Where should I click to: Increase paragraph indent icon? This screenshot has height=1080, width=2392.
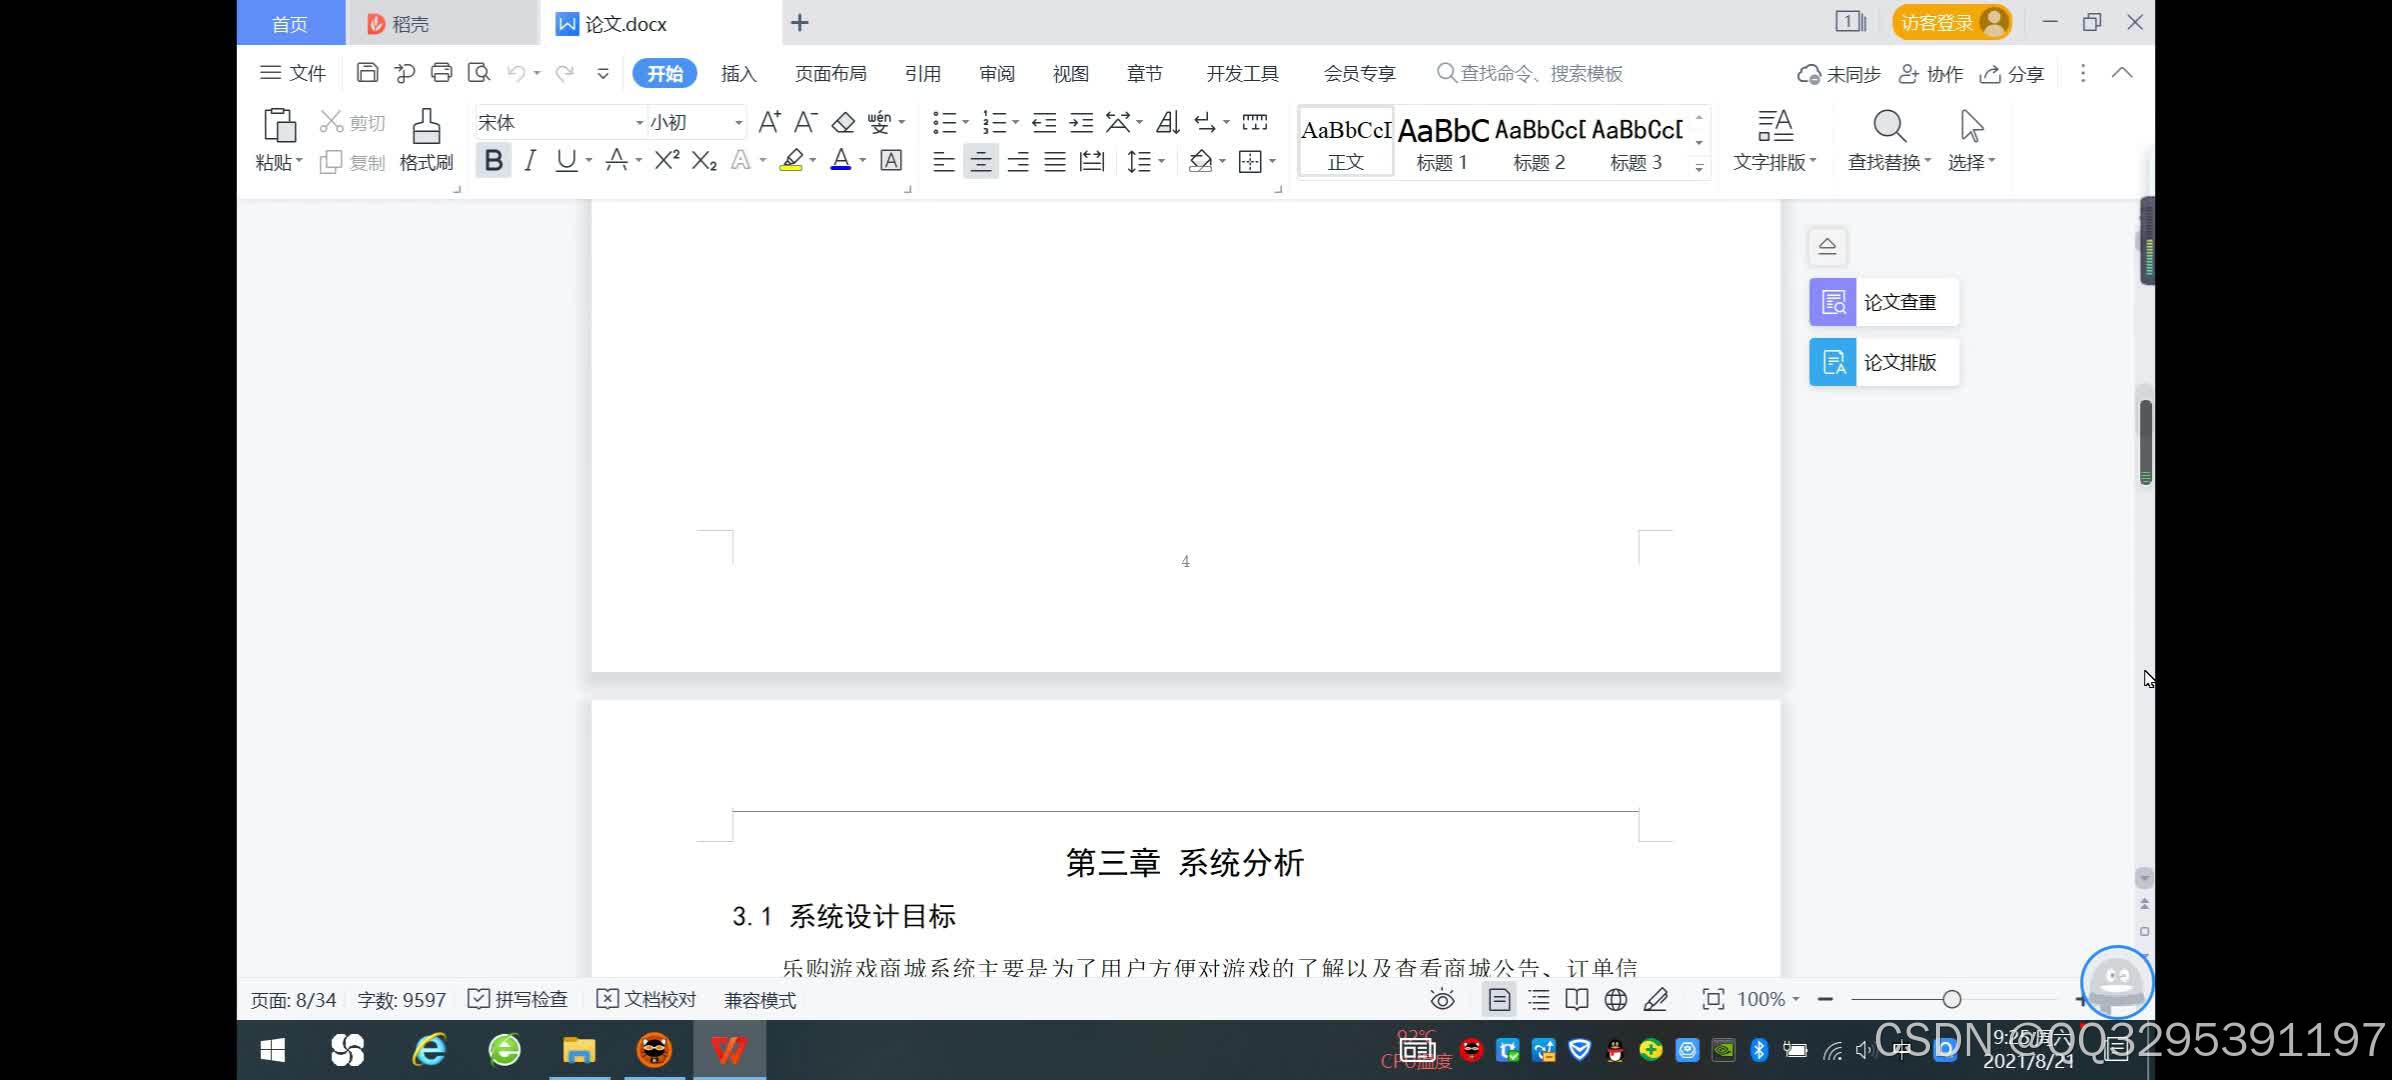coord(1081,122)
